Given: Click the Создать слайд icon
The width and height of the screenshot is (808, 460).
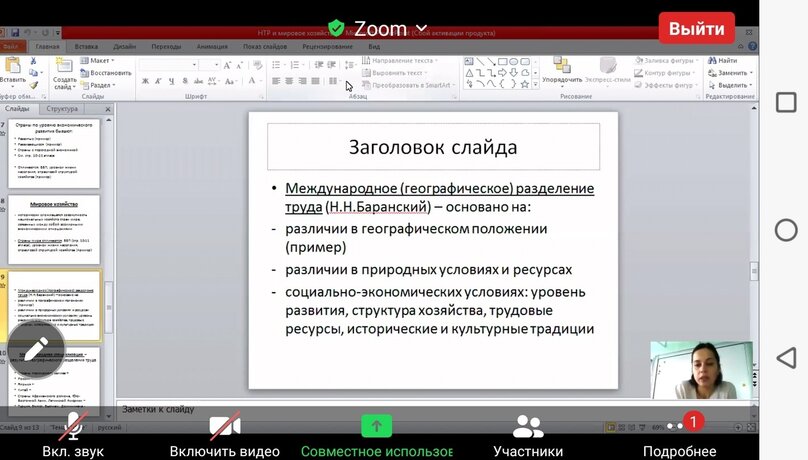Looking at the screenshot, I should tap(63, 67).
